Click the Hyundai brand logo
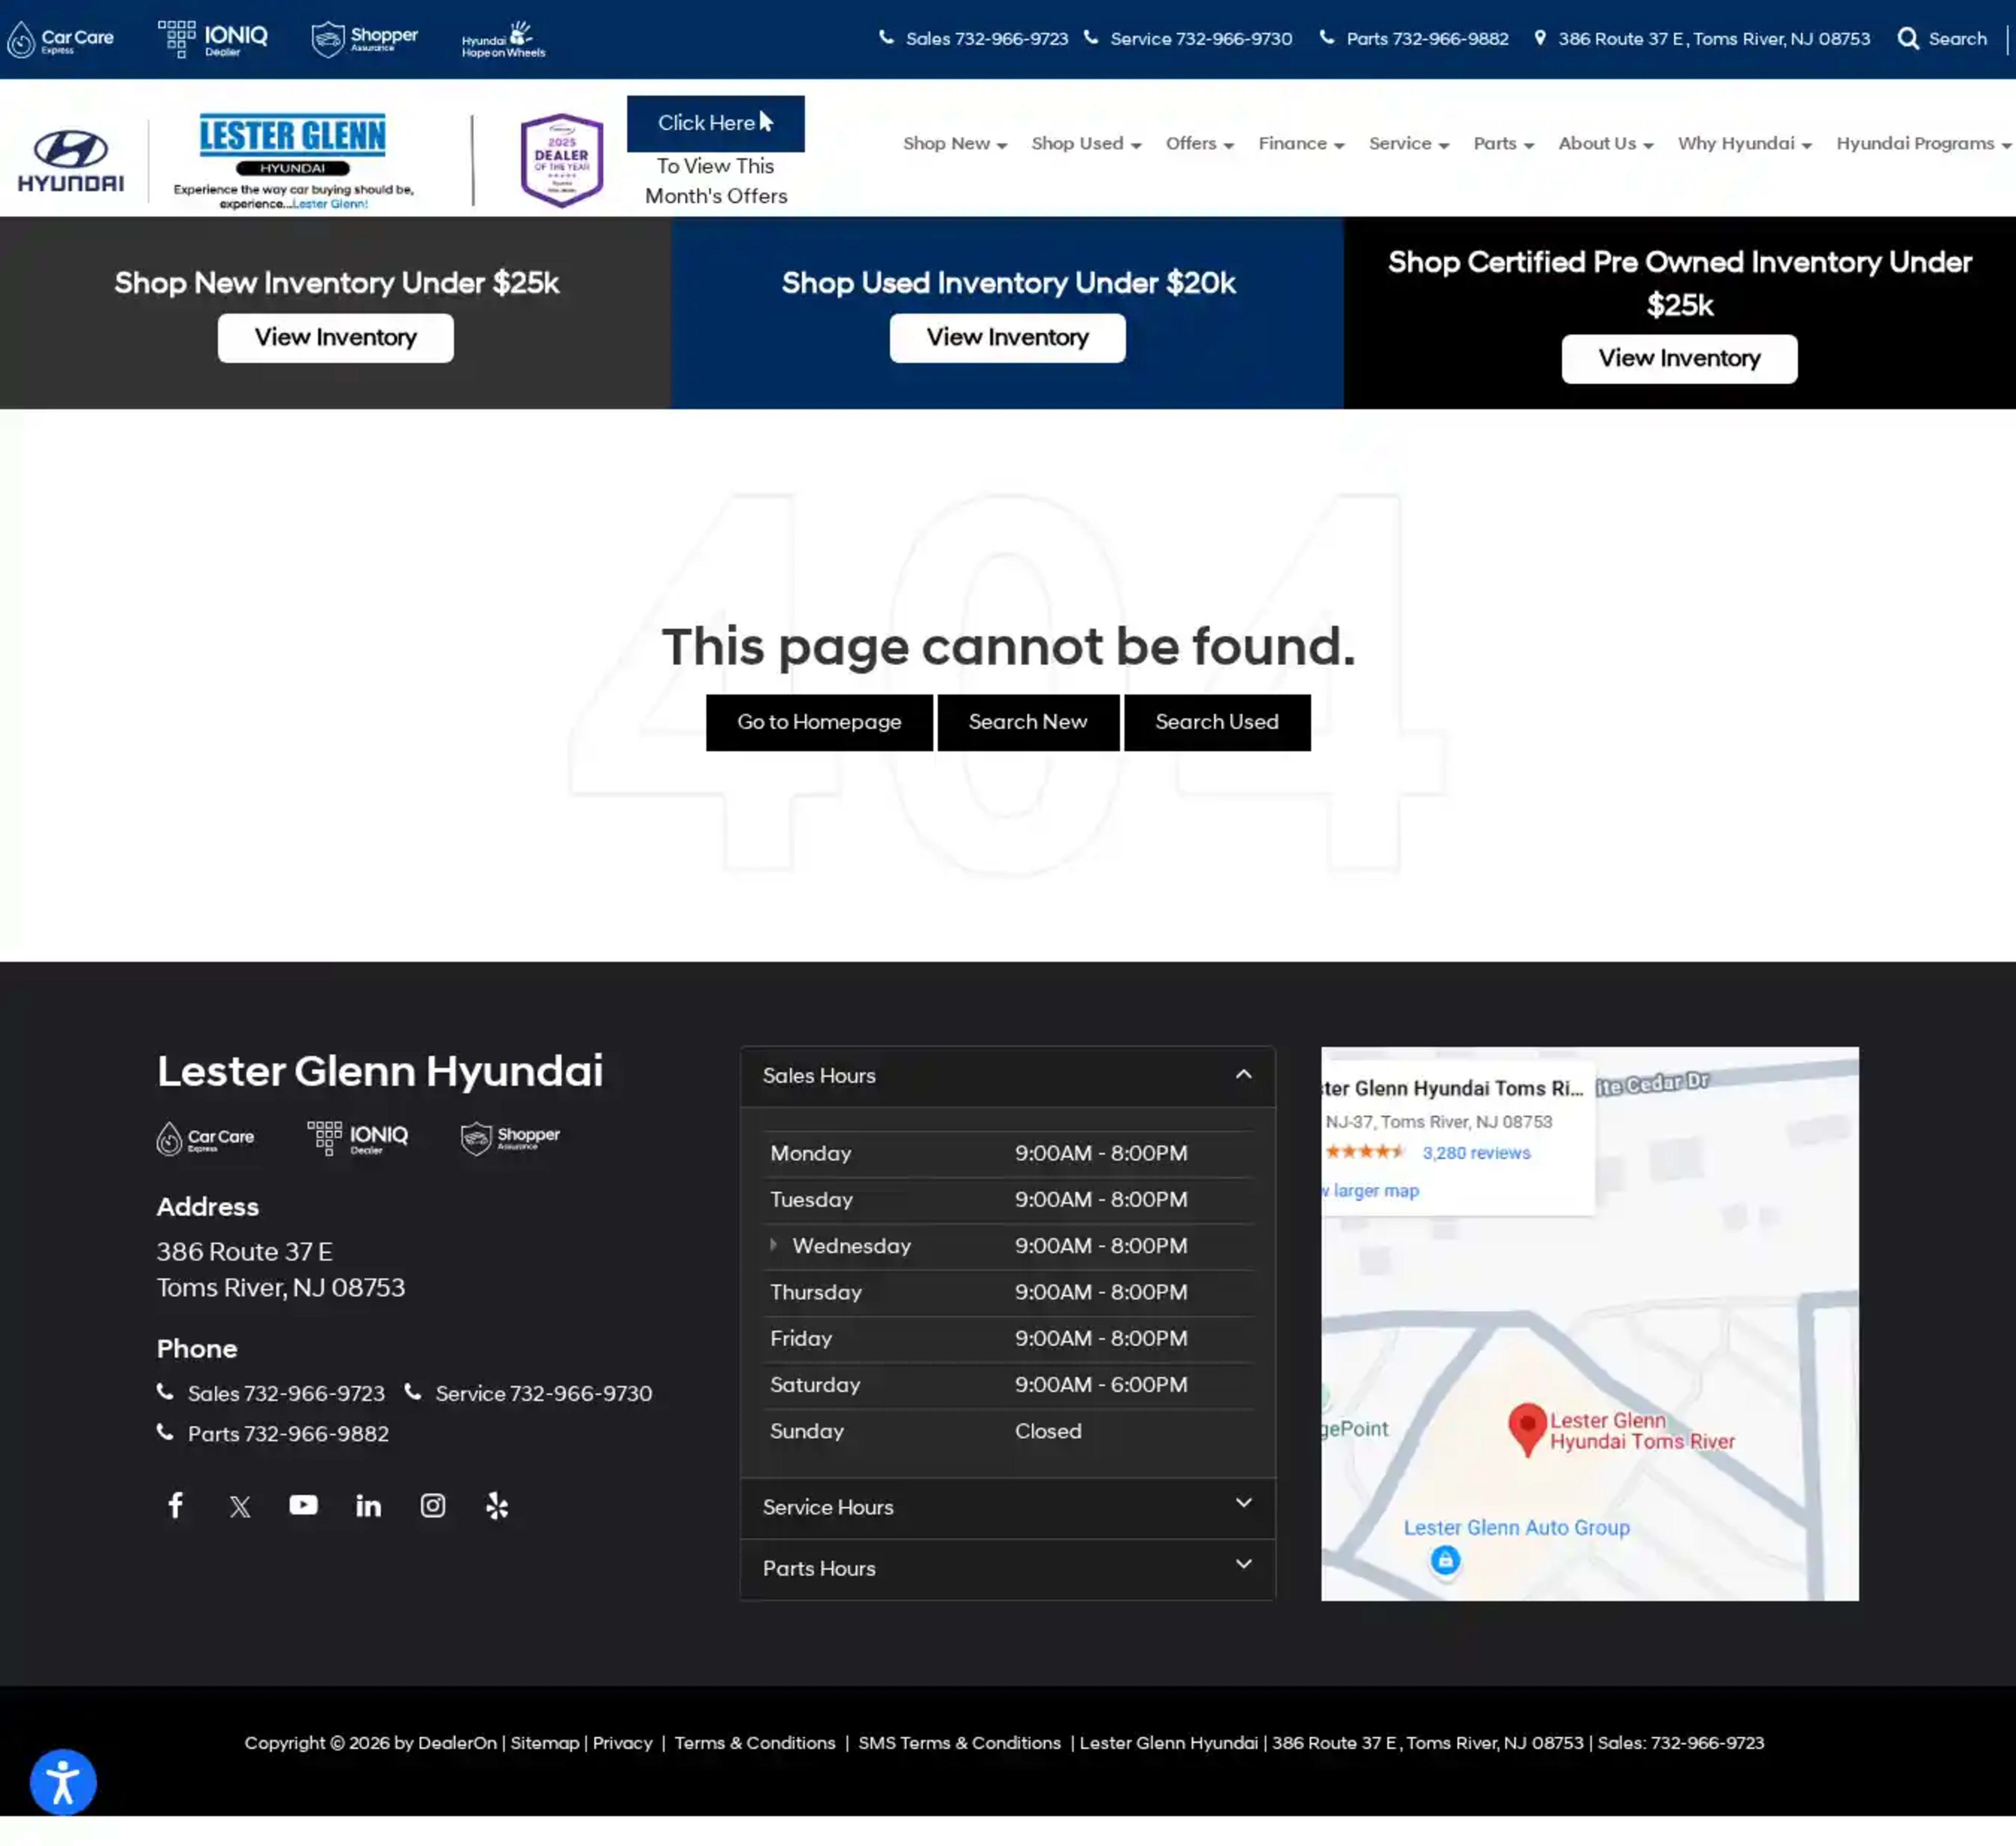This screenshot has width=2016, height=1846. pos(71,160)
